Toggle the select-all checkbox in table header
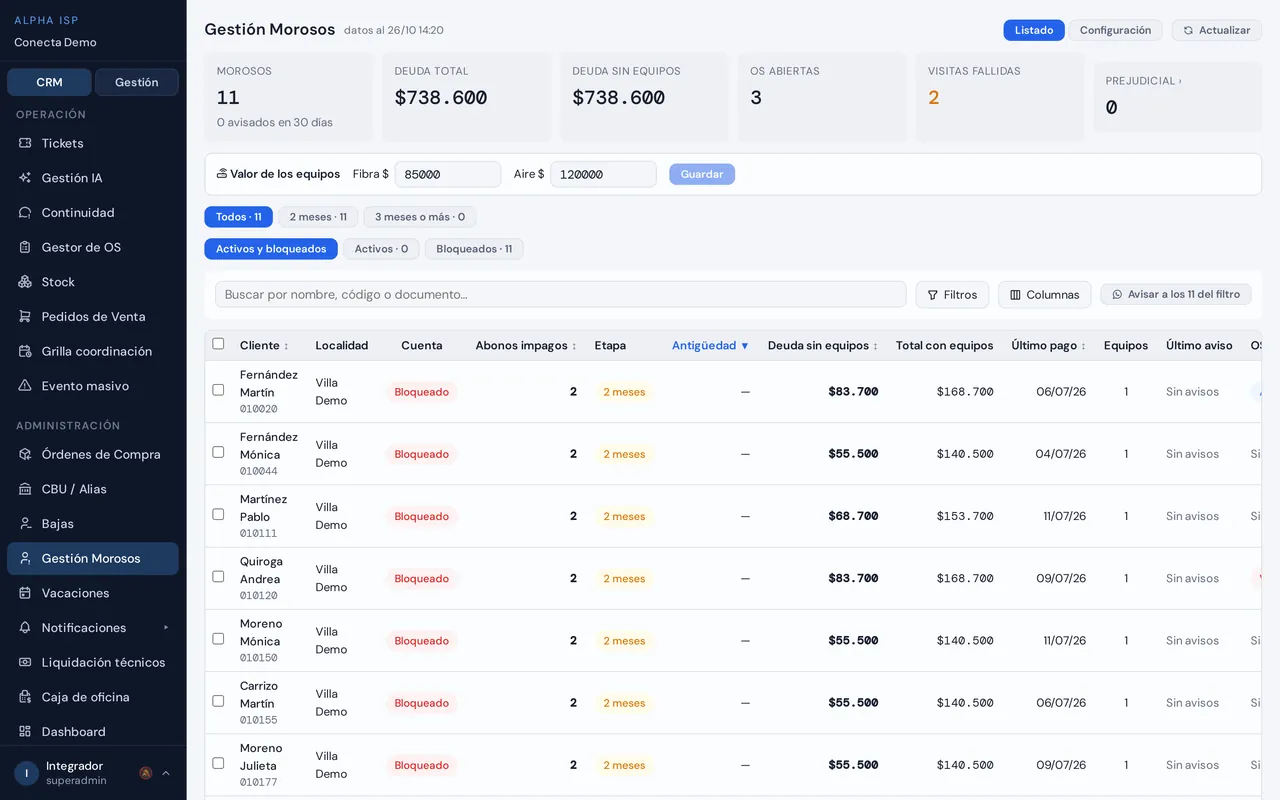Image resolution: width=1280 pixels, height=800 pixels. coord(218,344)
